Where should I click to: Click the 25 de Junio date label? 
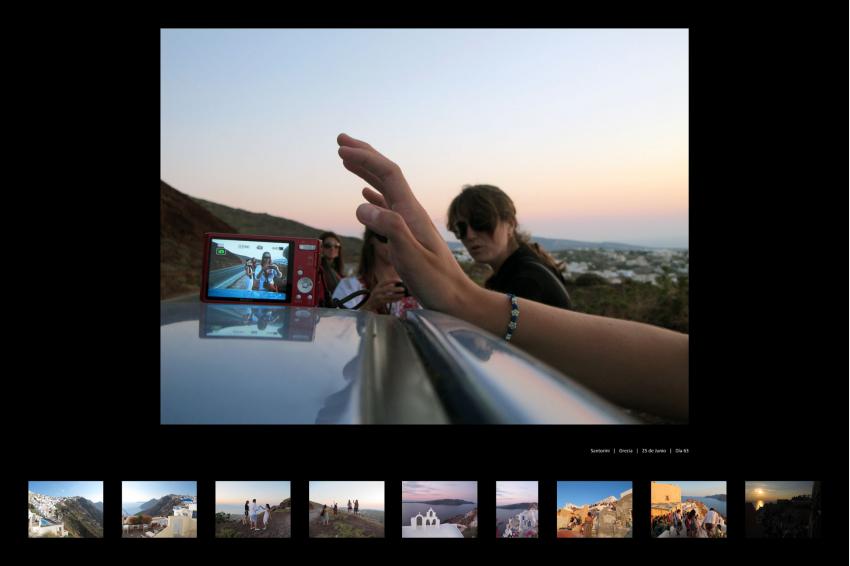(x=653, y=451)
